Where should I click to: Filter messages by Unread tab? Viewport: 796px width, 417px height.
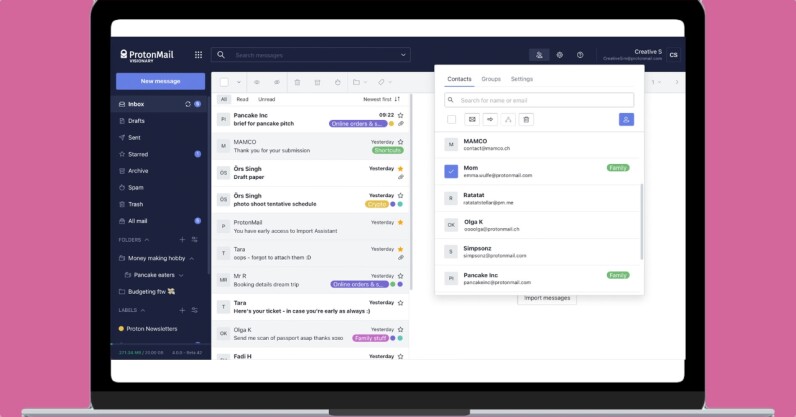pyautogui.click(x=267, y=99)
